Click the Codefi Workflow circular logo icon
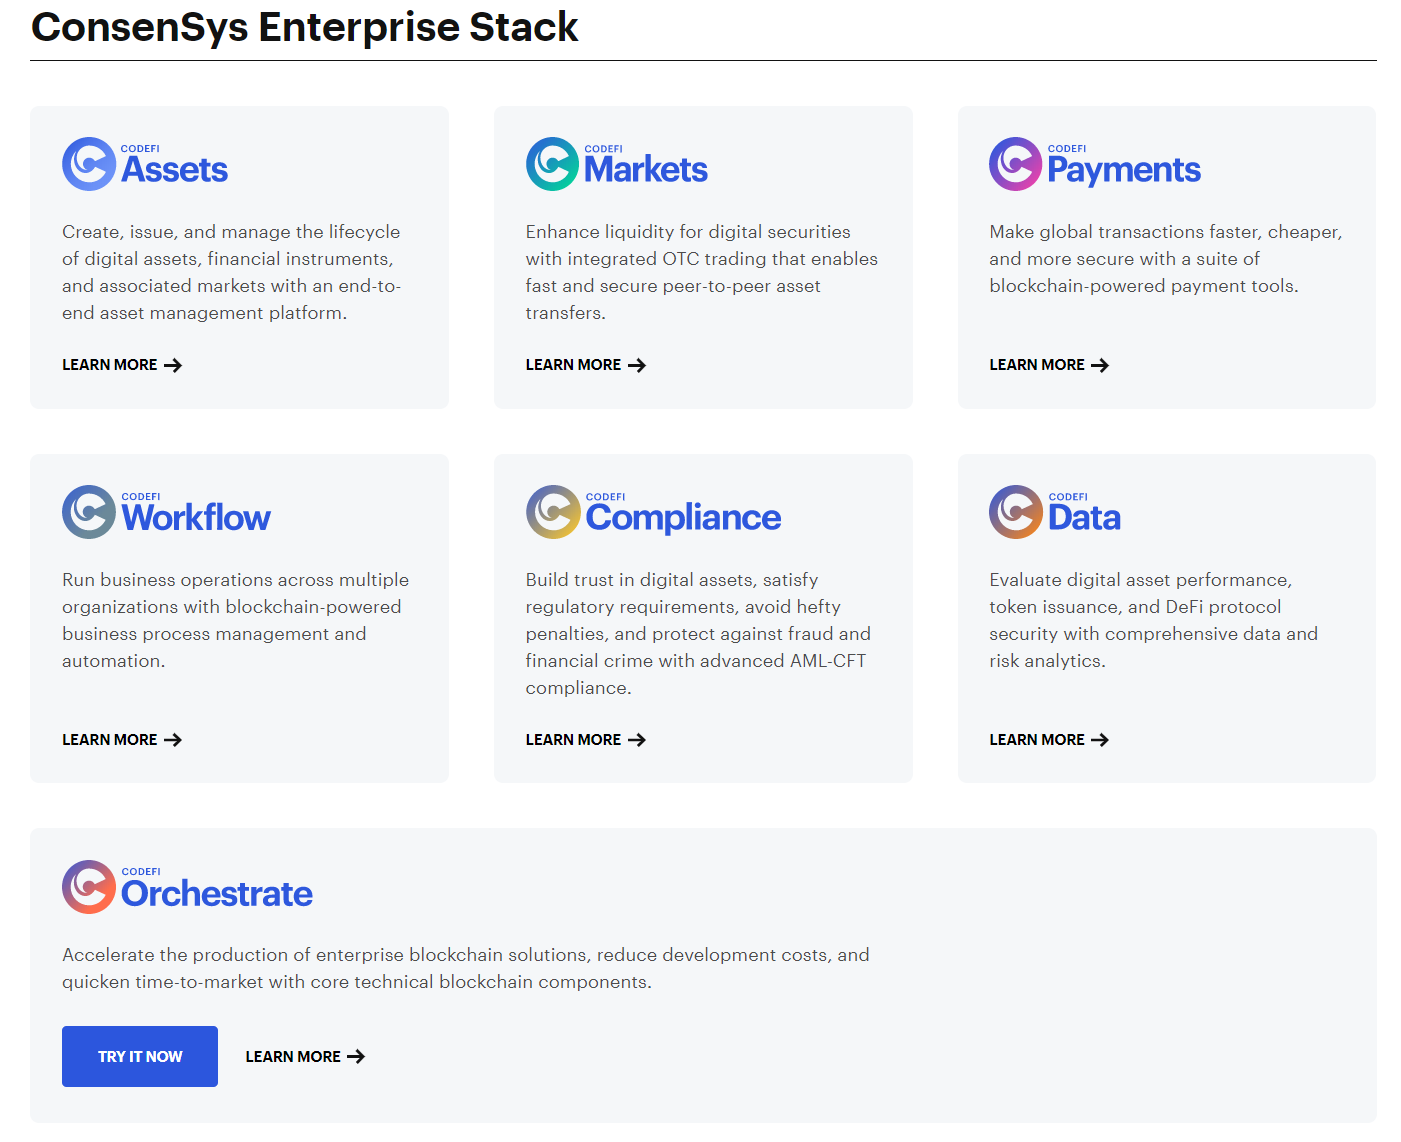The image size is (1401, 1142). coord(89,512)
